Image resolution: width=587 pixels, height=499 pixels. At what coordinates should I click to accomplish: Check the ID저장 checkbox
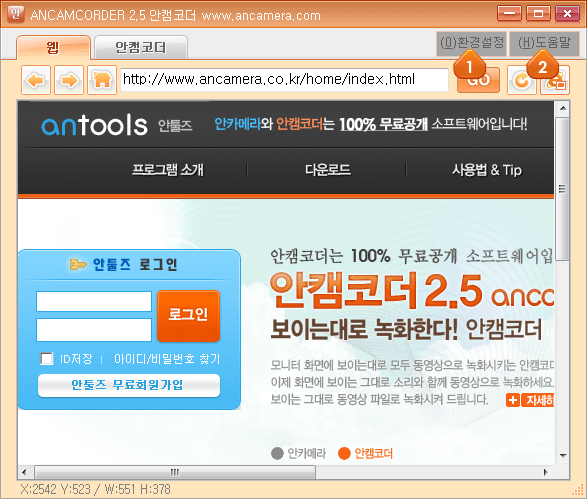(47, 359)
